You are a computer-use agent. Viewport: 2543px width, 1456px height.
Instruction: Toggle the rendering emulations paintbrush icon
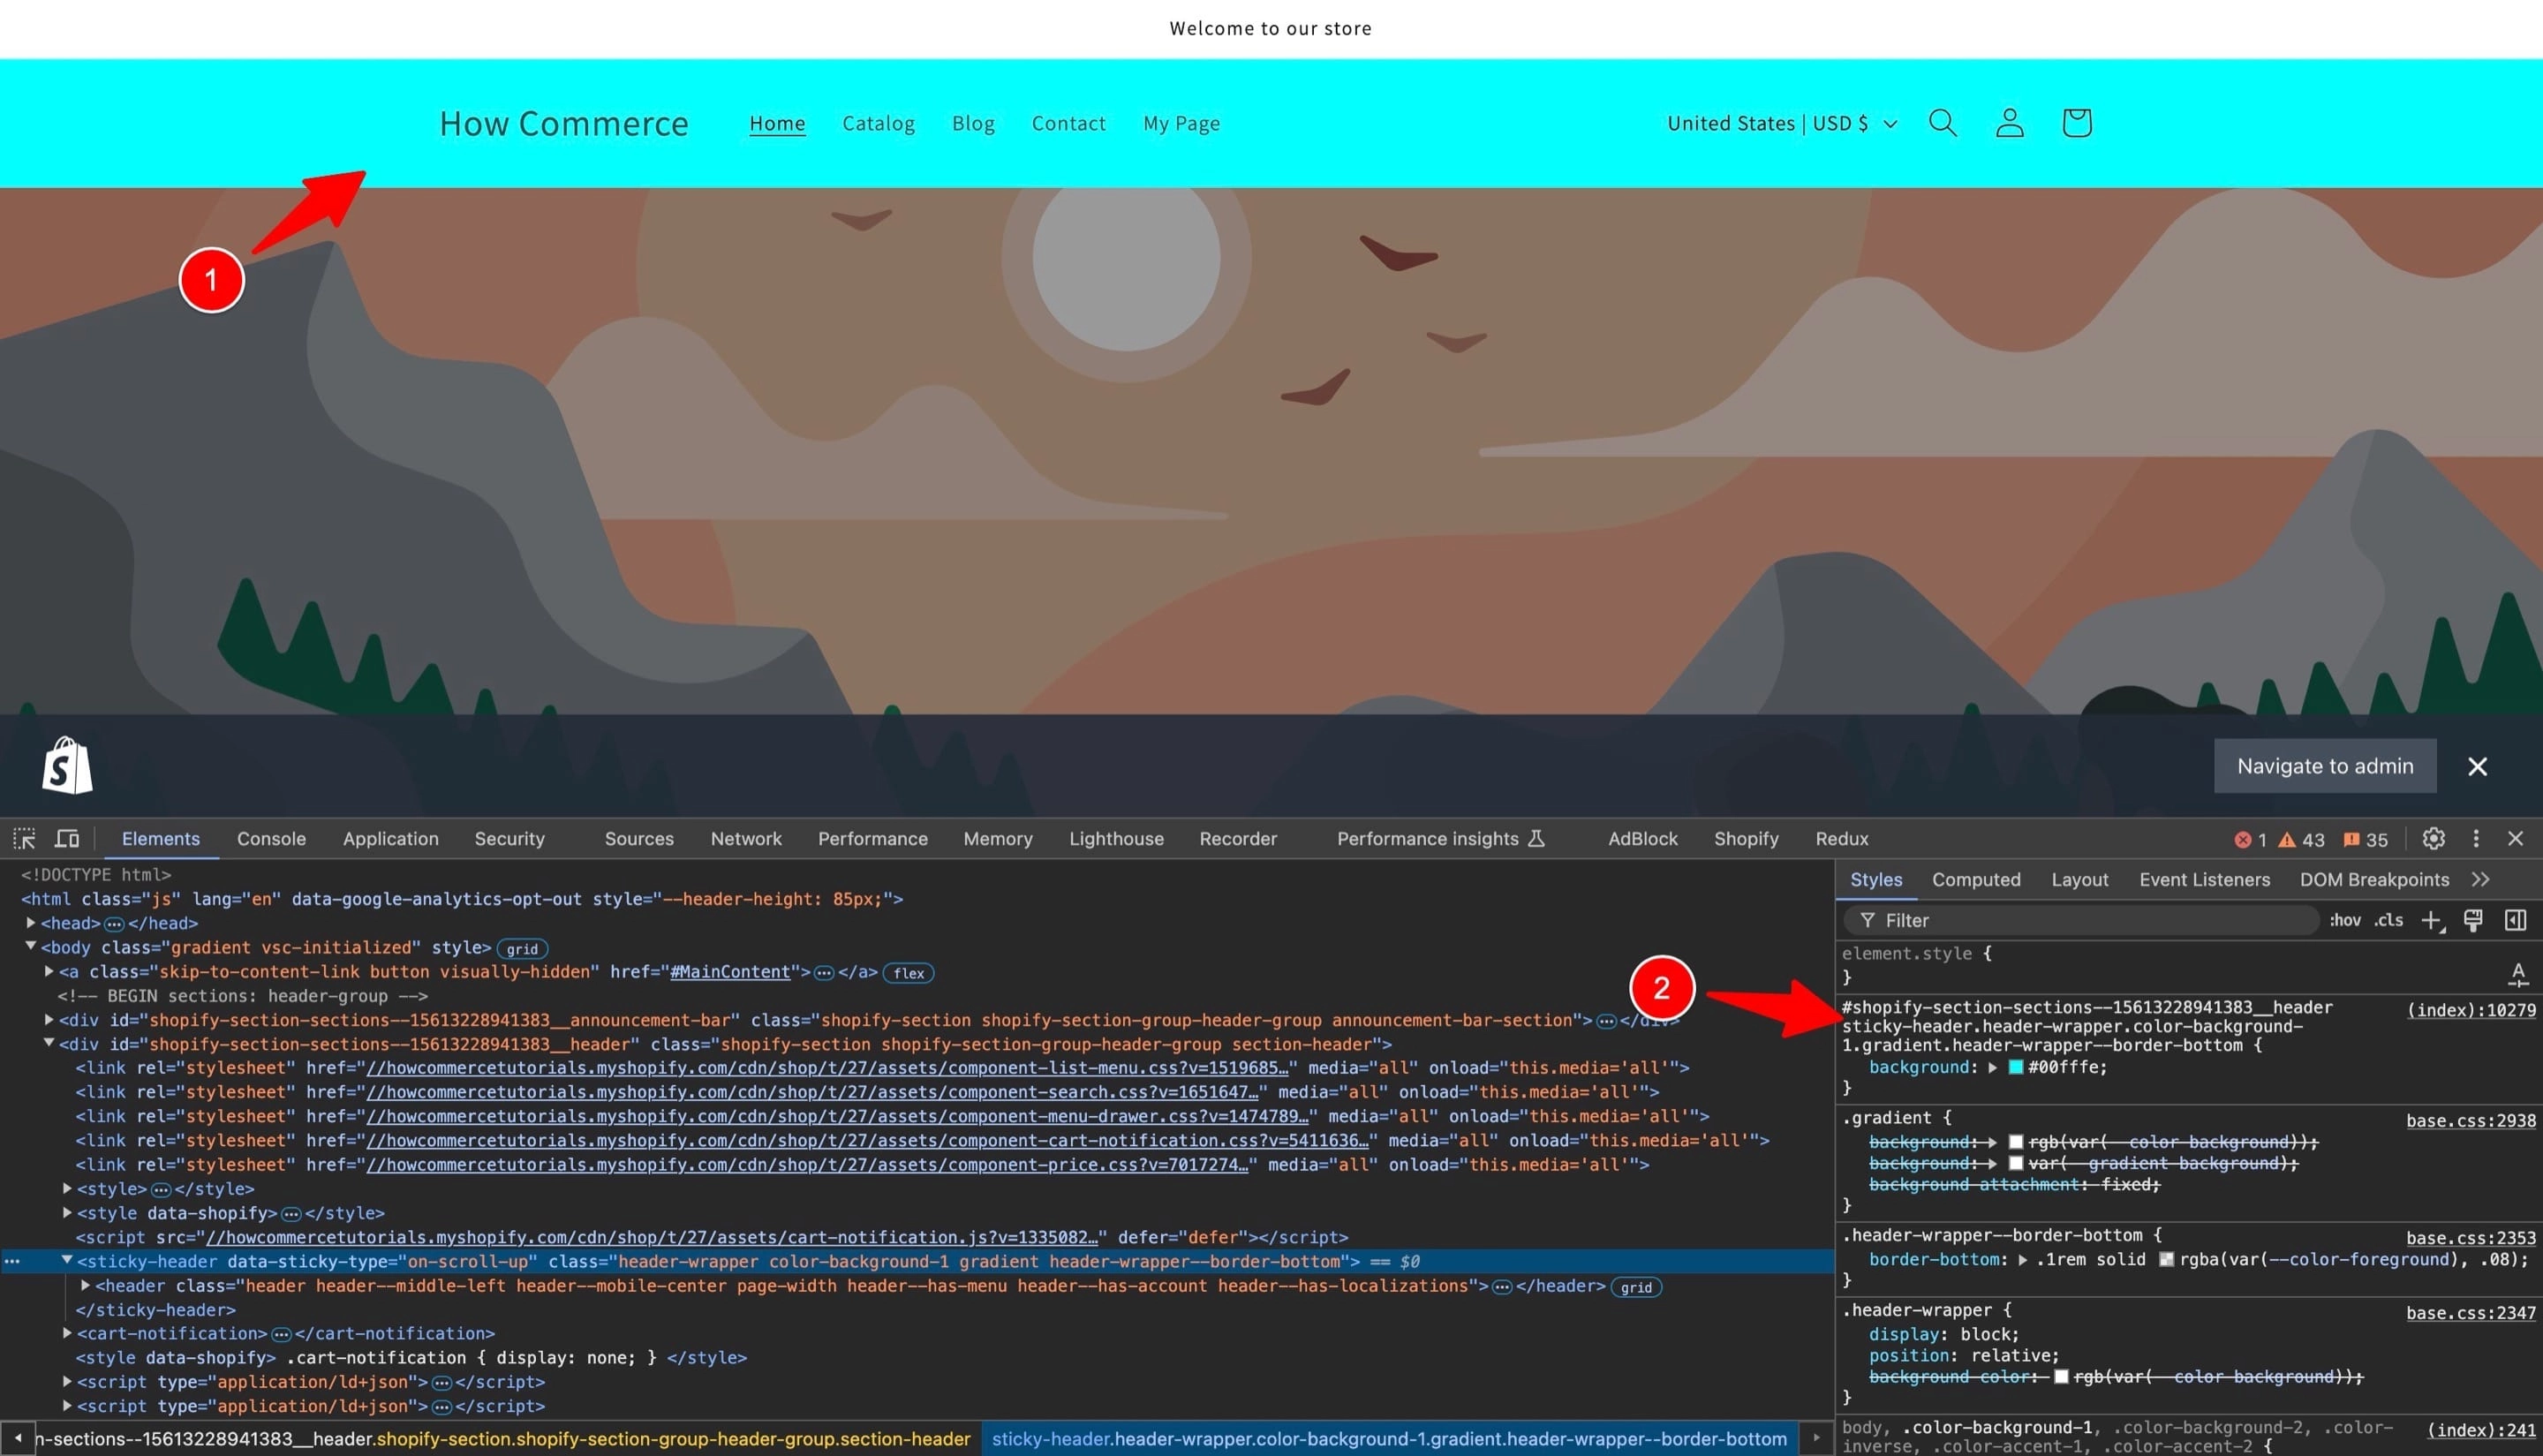pyautogui.click(x=2472, y=920)
